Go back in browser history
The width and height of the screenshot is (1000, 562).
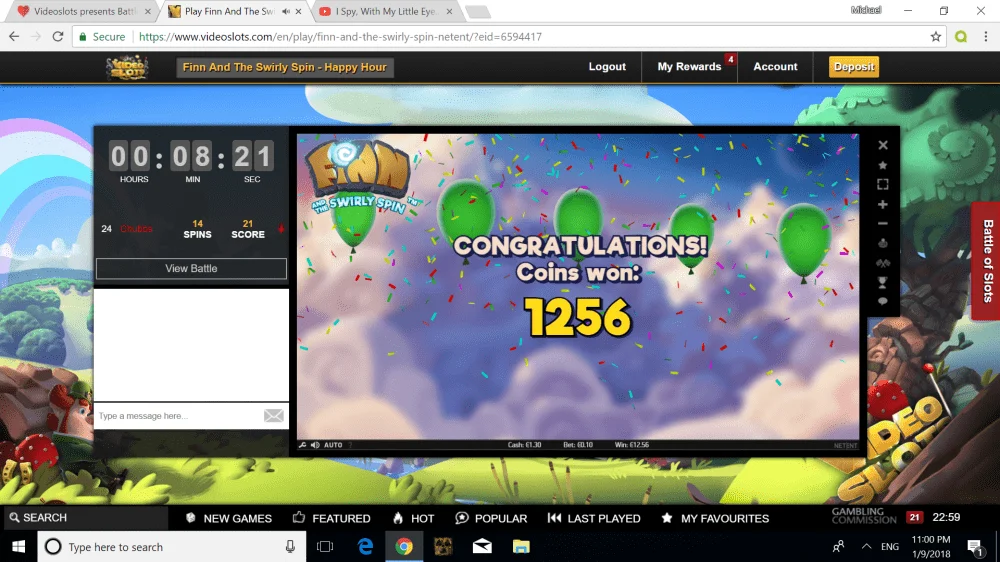[x=14, y=37]
